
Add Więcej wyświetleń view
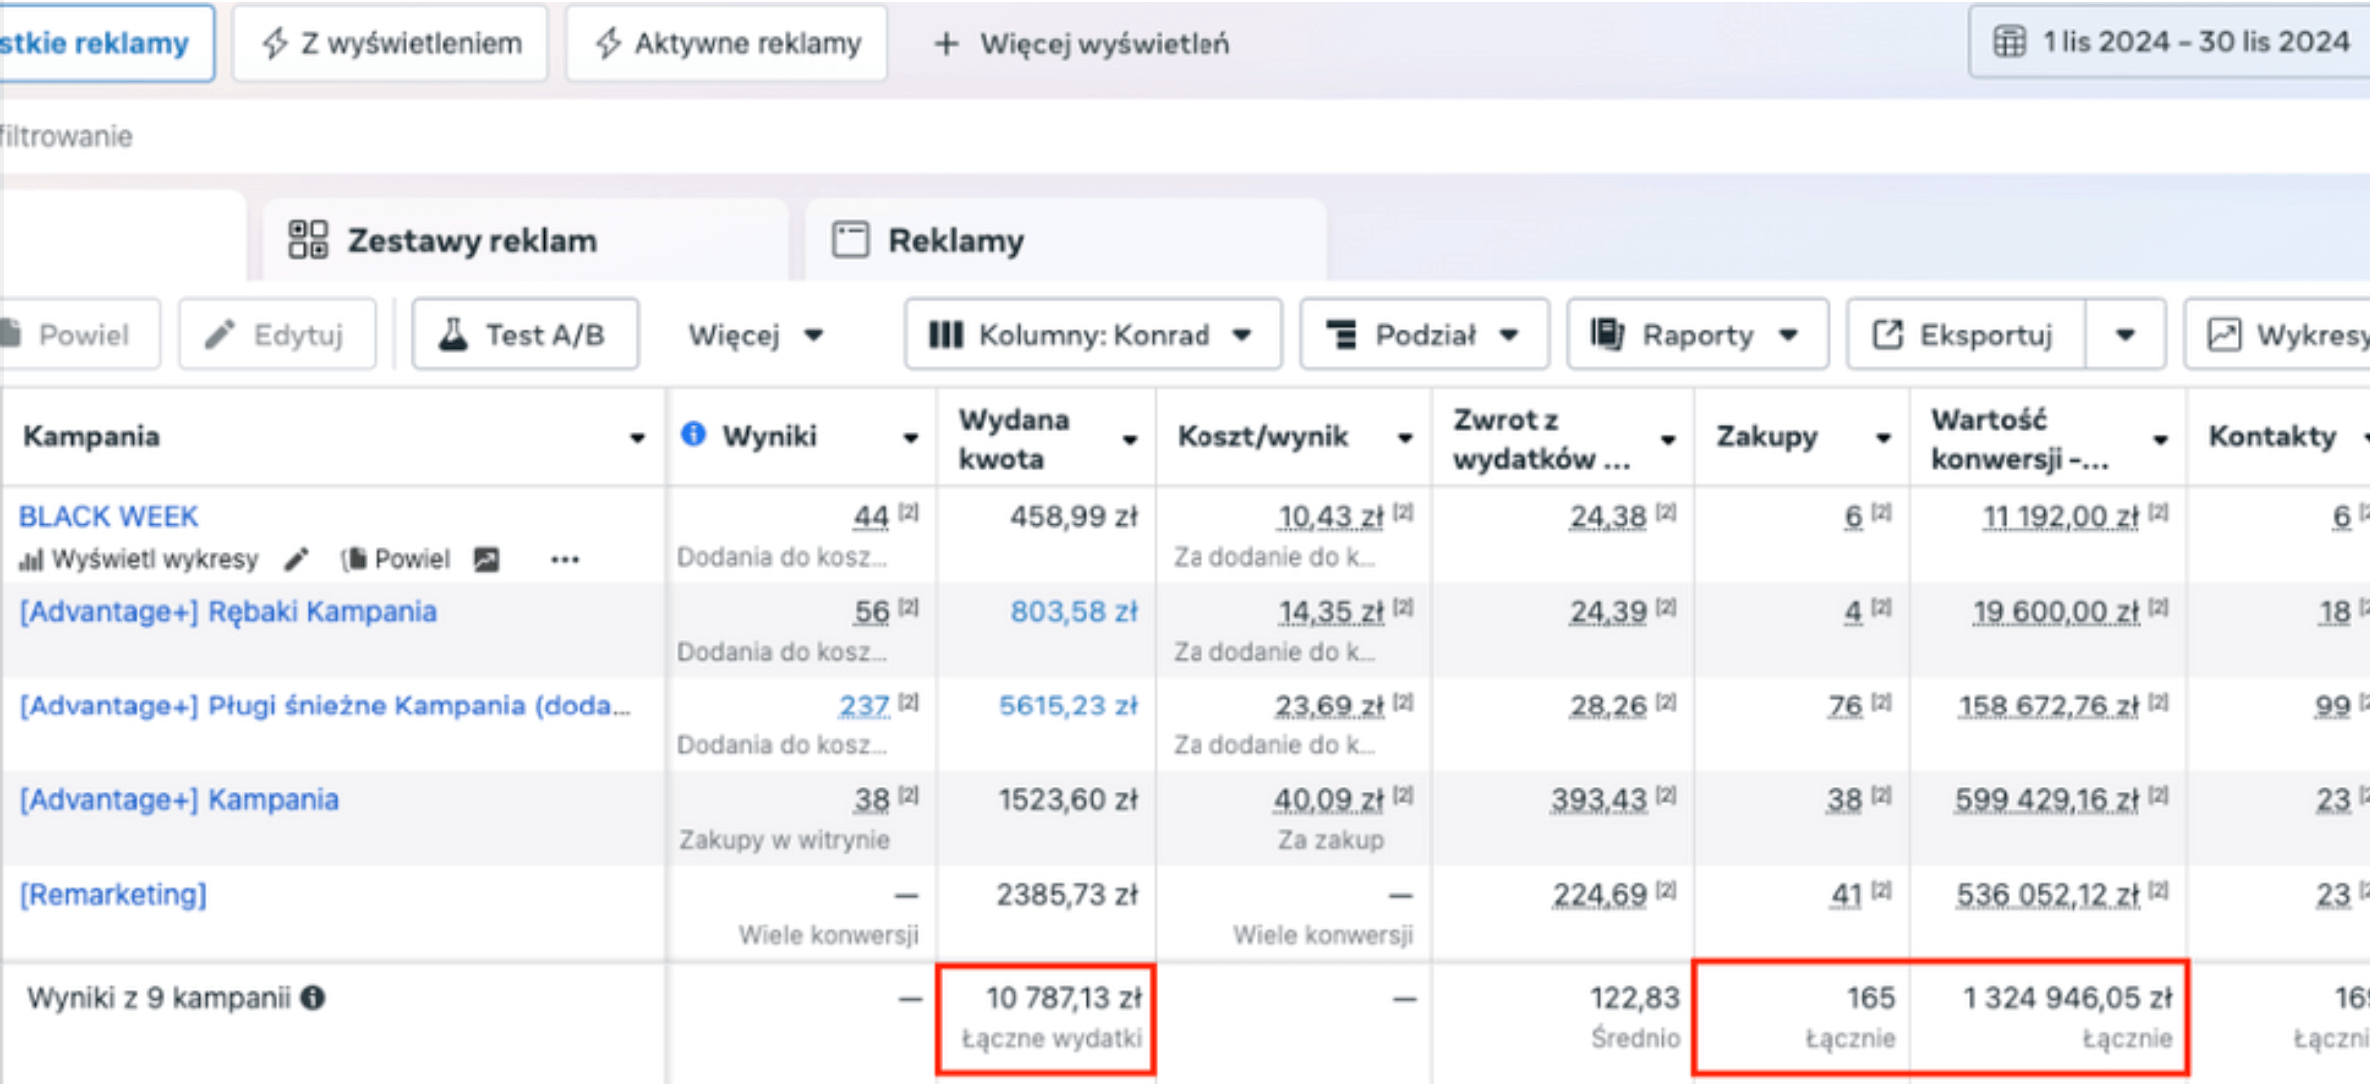tap(1081, 43)
